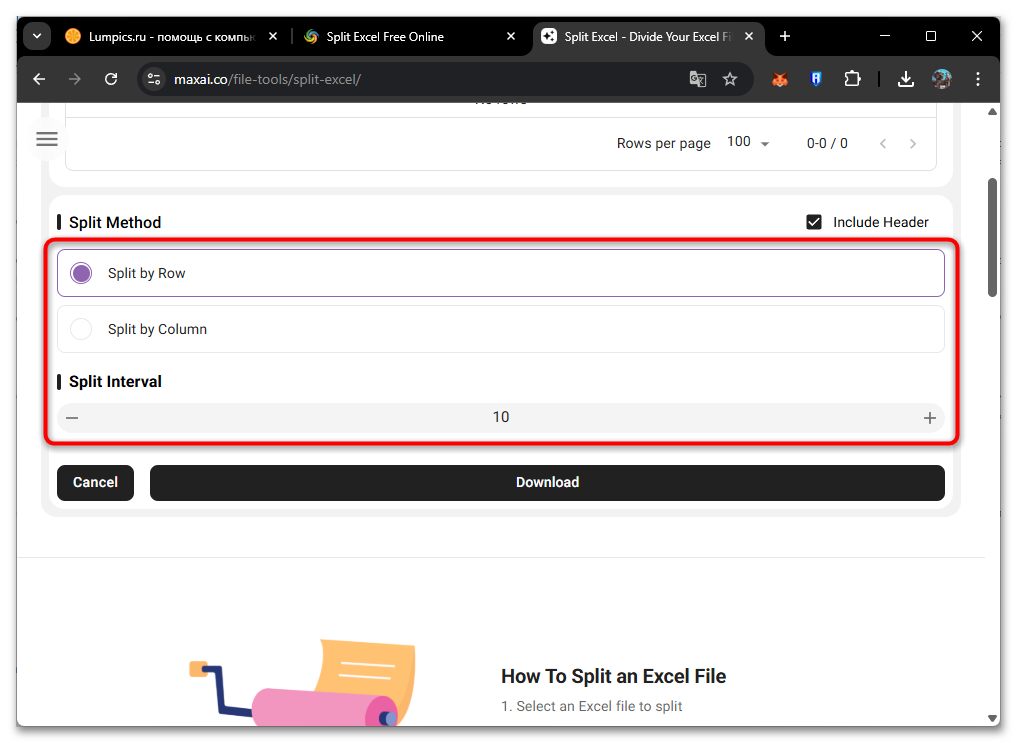Viewport: 1017px width, 743px height.
Task: Go back with the browser back arrow
Action: 39,79
